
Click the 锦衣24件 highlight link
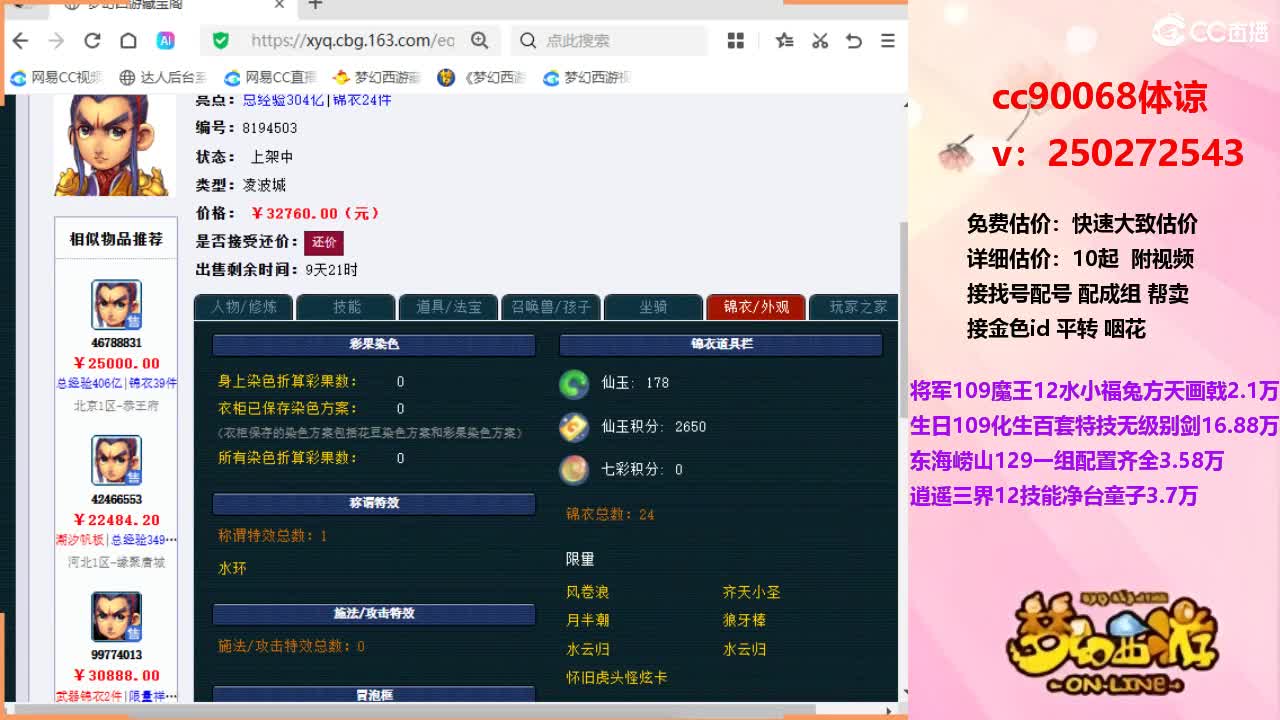[362, 100]
